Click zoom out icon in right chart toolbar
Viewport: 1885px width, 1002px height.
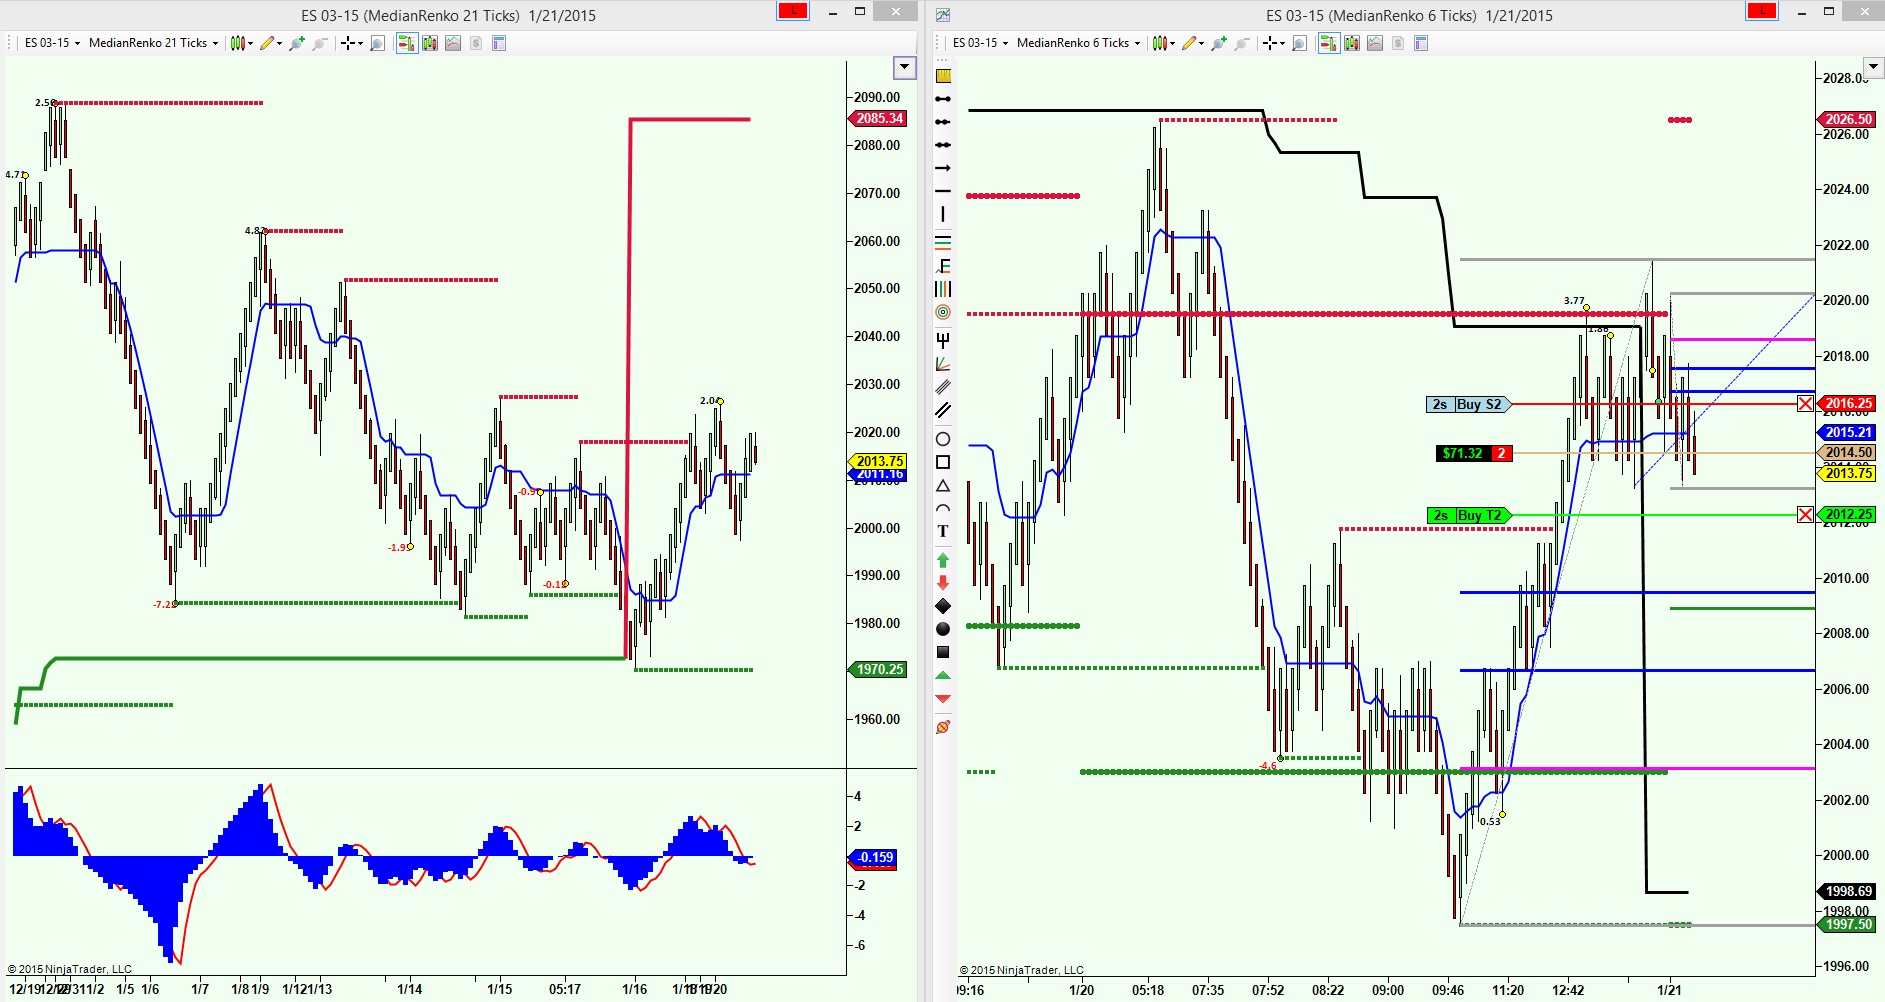tap(1242, 43)
